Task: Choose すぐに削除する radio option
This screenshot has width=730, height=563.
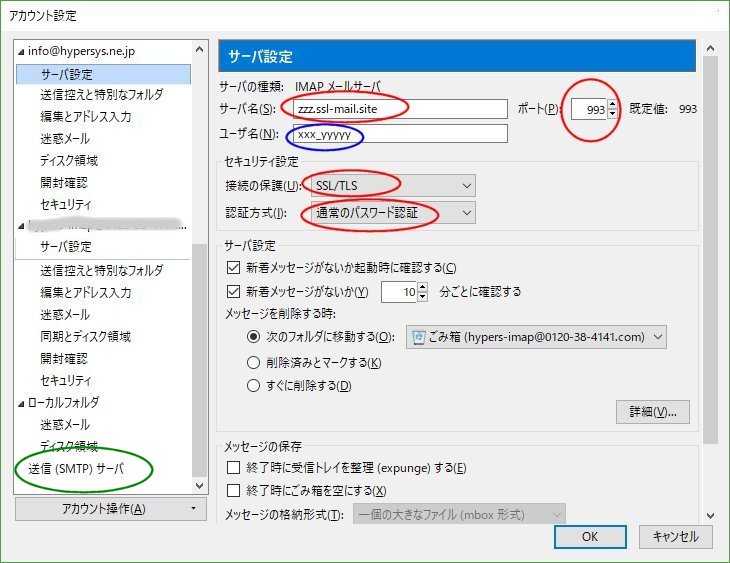Action: point(254,386)
